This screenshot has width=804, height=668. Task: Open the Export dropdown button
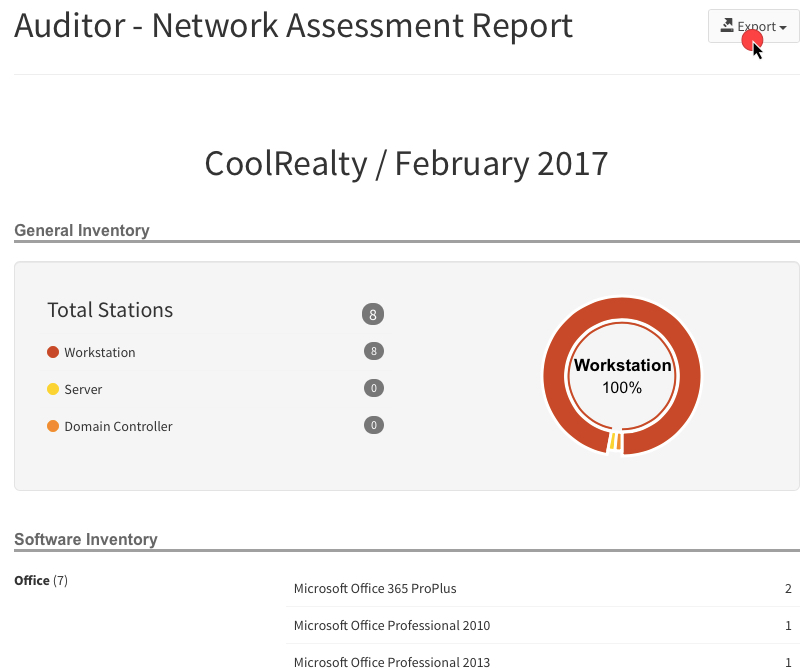click(753, 26)
